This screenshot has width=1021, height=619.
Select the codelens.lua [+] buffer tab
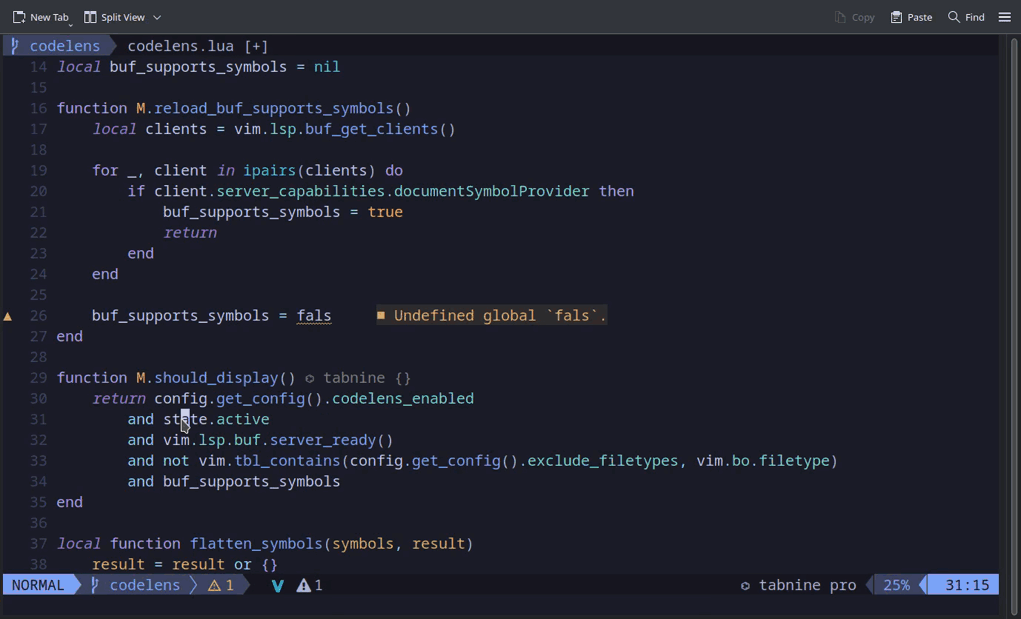point(197,46)
